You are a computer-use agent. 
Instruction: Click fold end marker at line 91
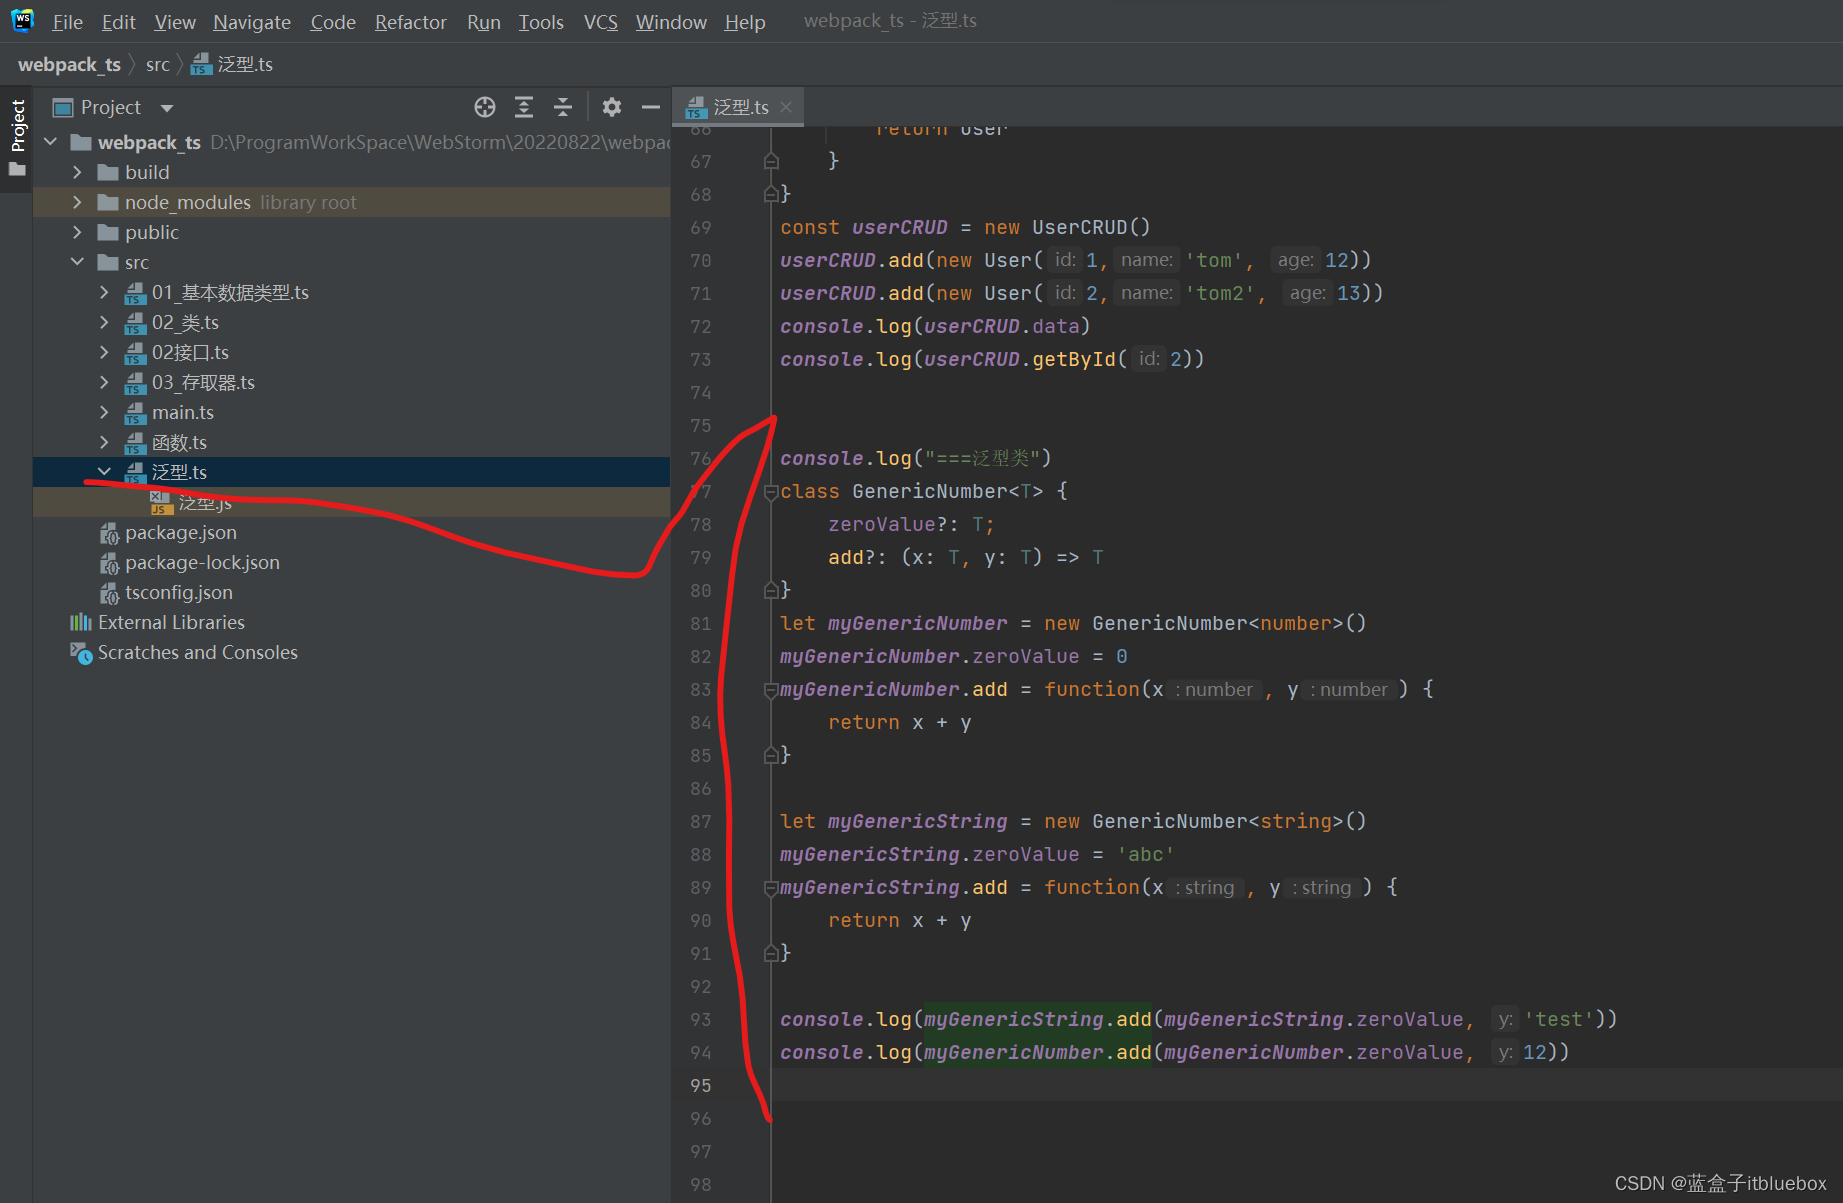coord(771,953)
